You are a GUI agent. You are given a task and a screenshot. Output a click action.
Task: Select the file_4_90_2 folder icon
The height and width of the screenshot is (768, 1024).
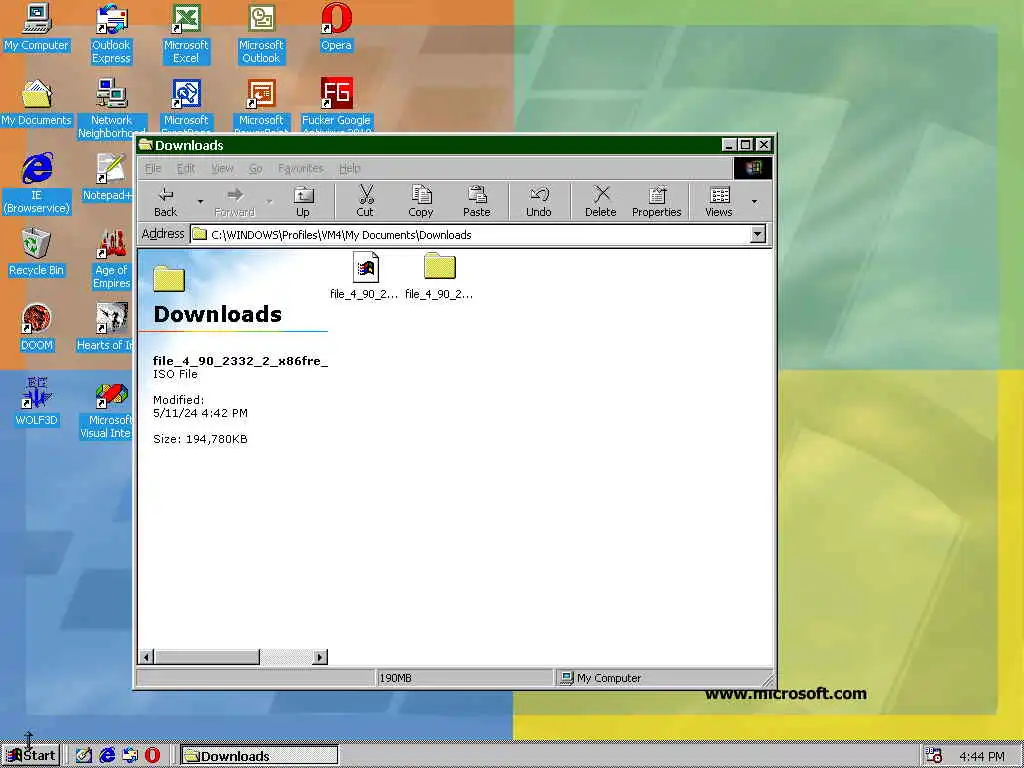(x=439, y=276)
